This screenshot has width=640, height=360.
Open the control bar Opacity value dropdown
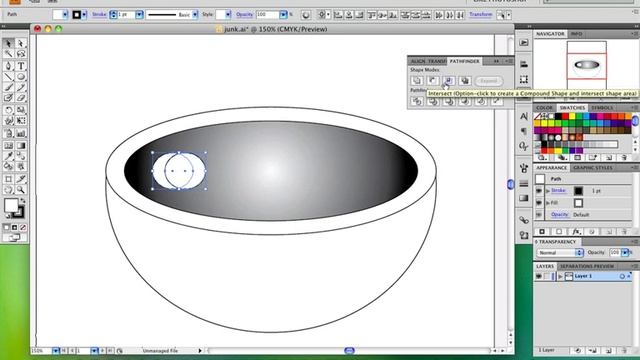(283, 15)
